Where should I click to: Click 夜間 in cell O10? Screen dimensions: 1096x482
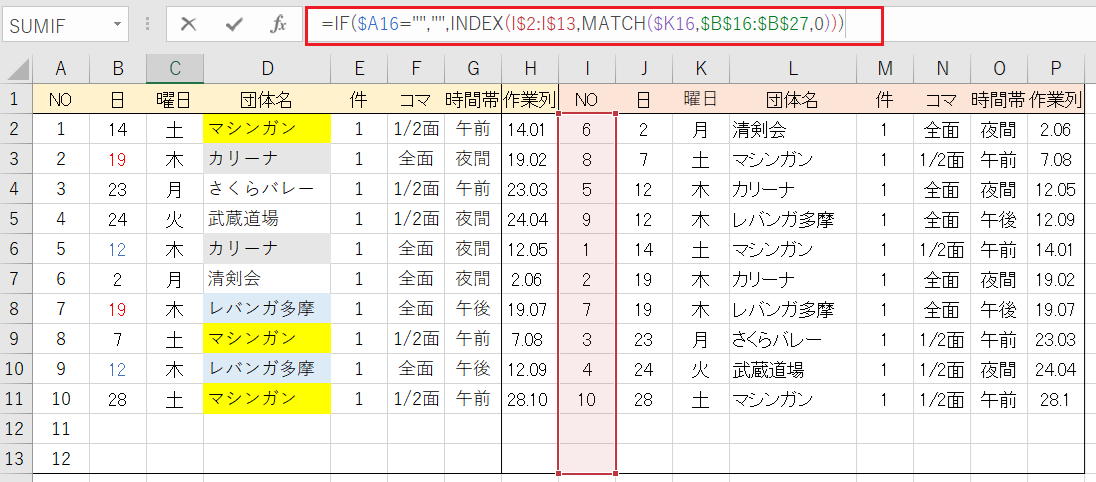[999, 369]
